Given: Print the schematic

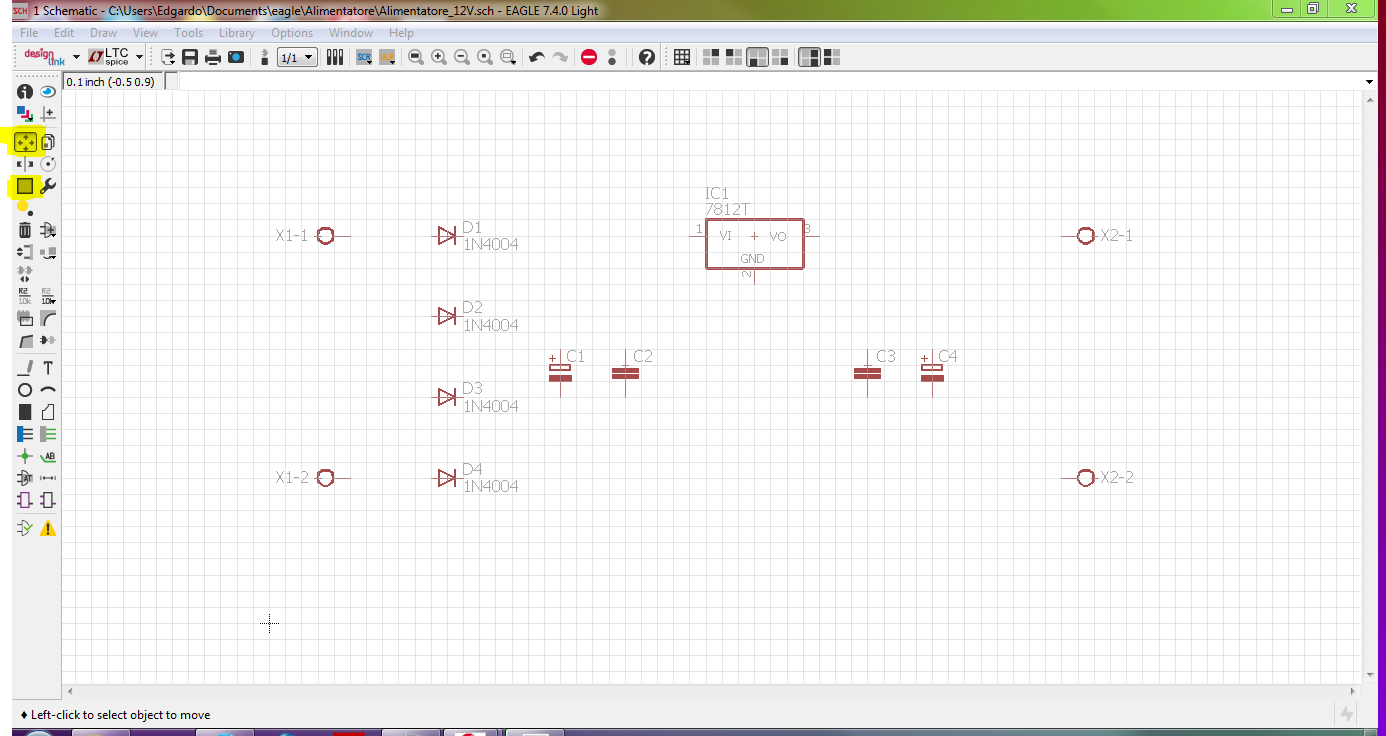Looking at the screenshot, I should point(213,57).
